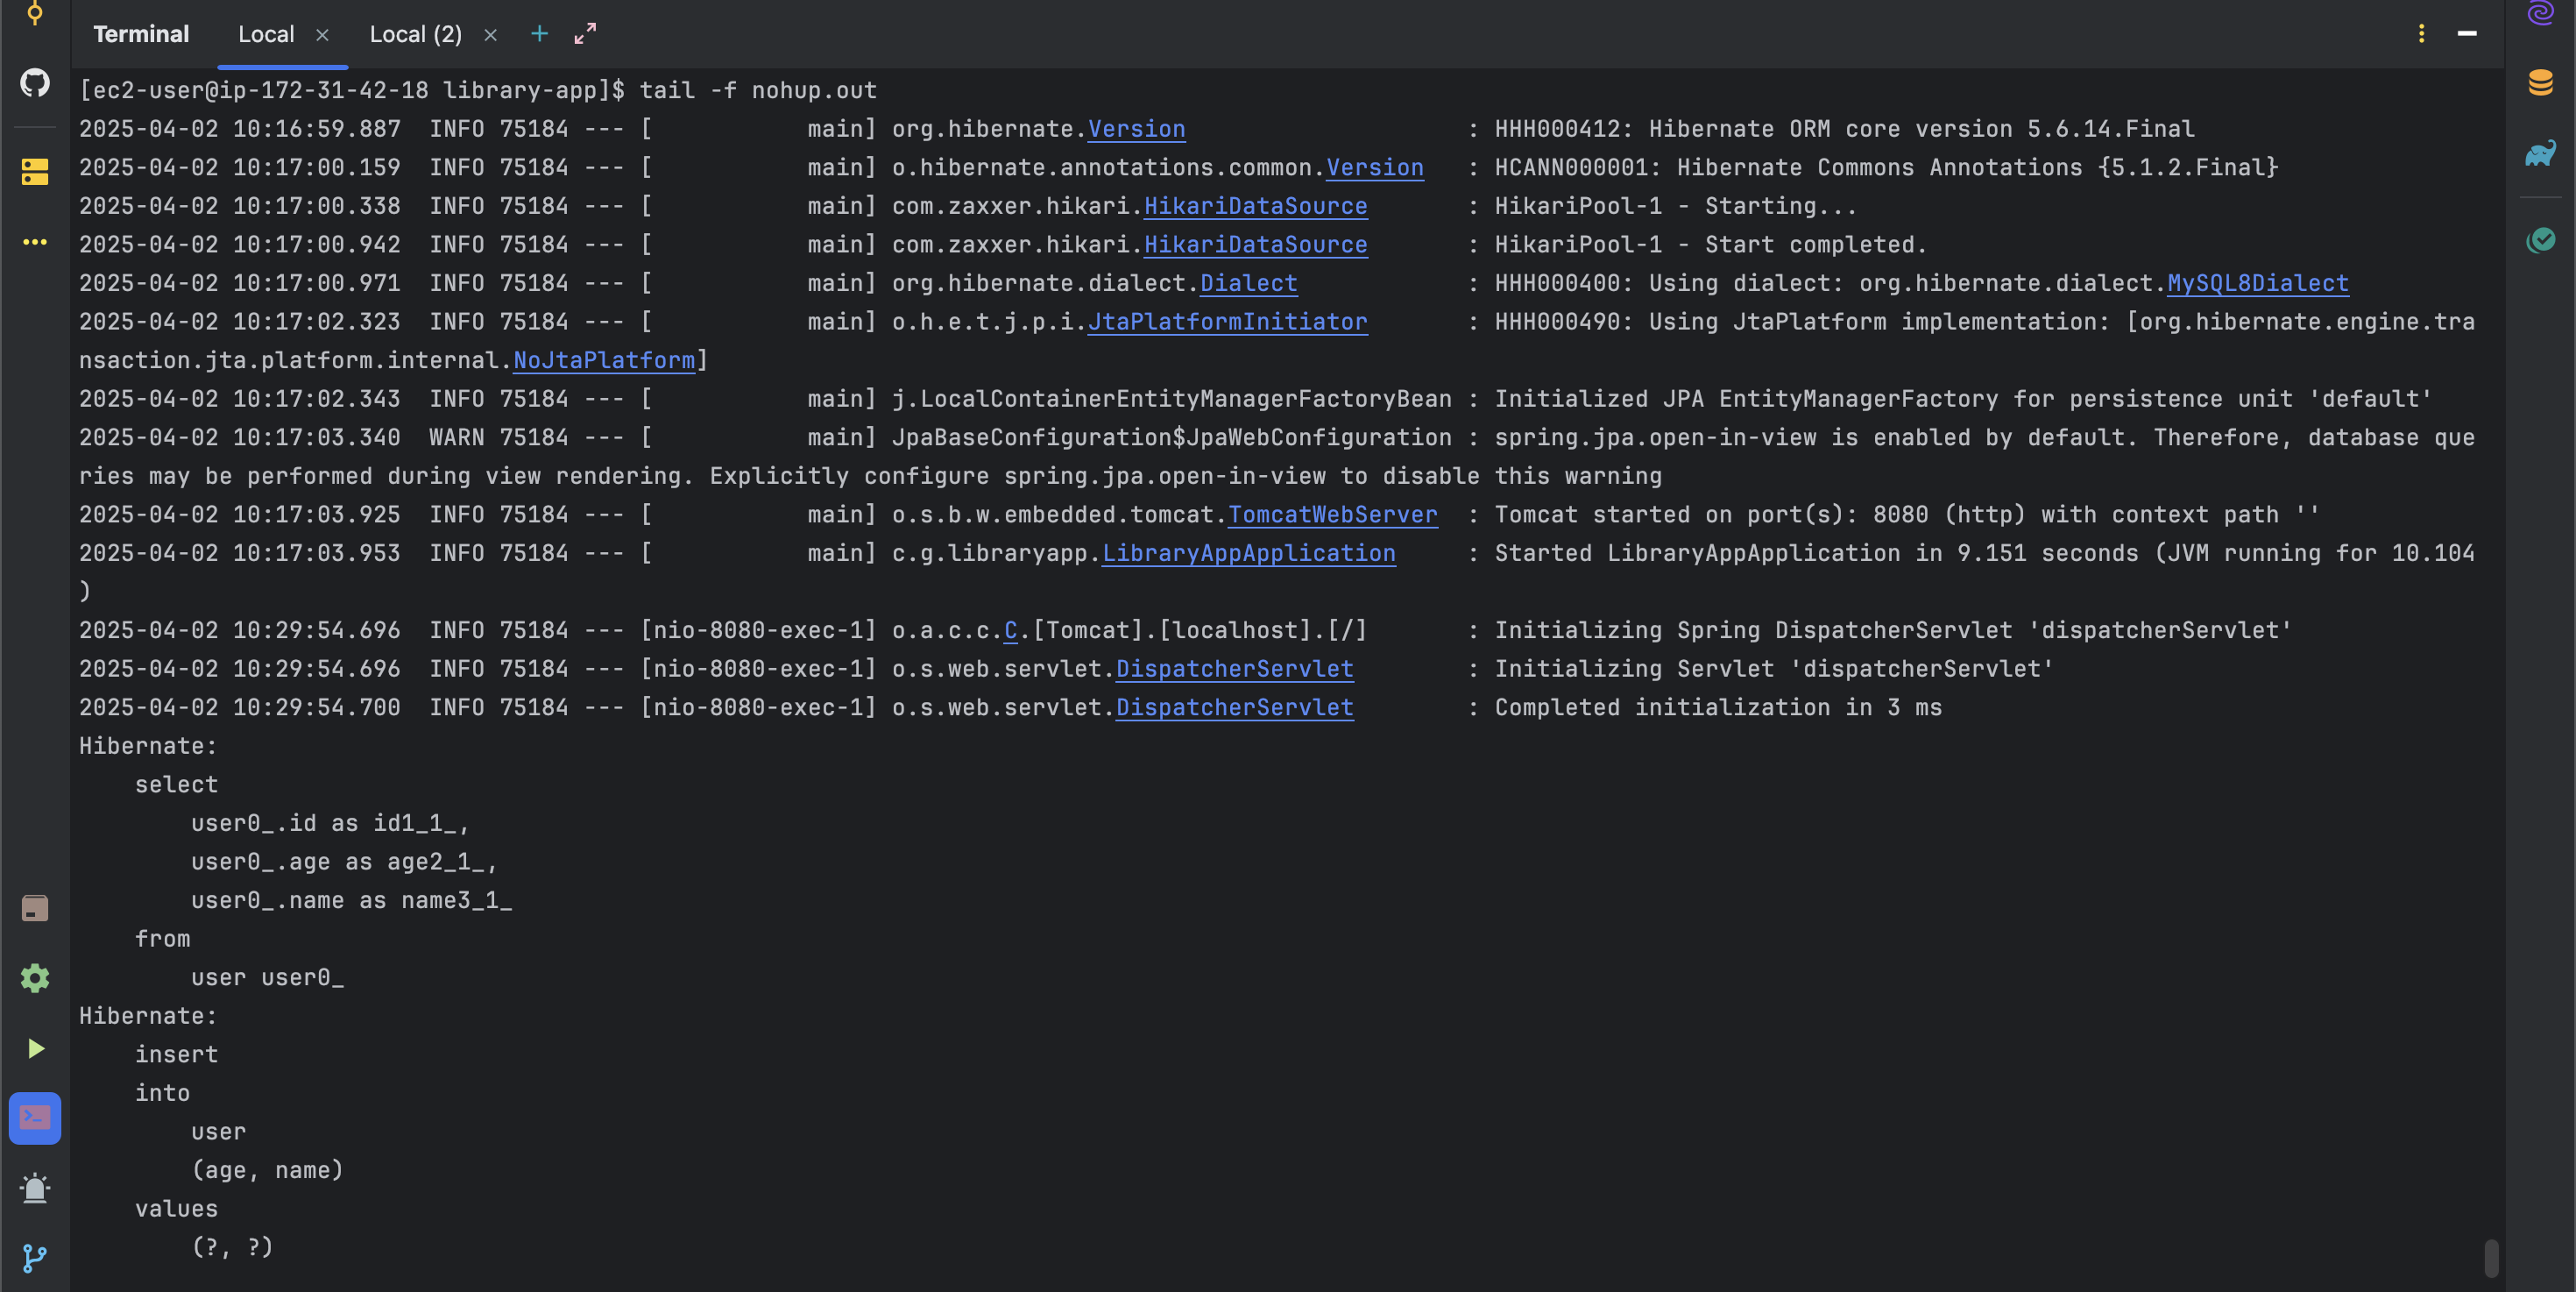Open org.hibernate Version class link

[x=1136, y=129]
